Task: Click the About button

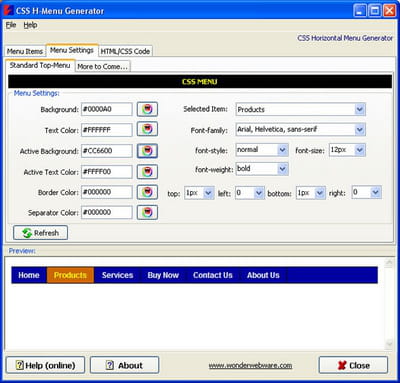Action: (124, 365)
